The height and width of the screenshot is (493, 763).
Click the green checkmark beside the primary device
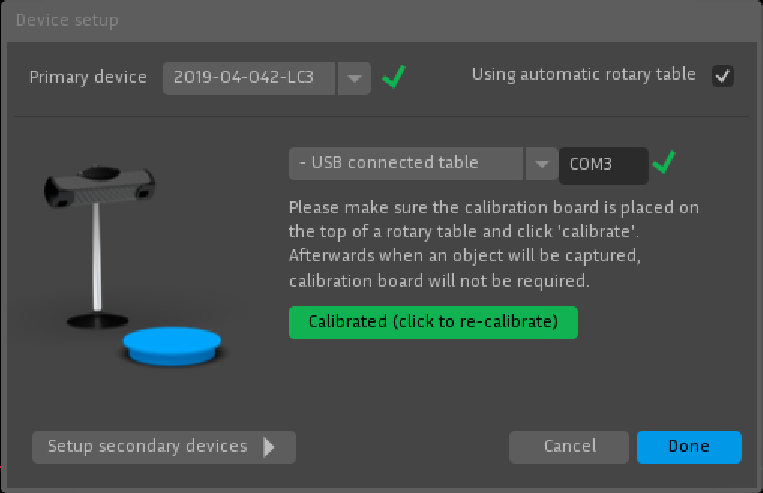394,76
